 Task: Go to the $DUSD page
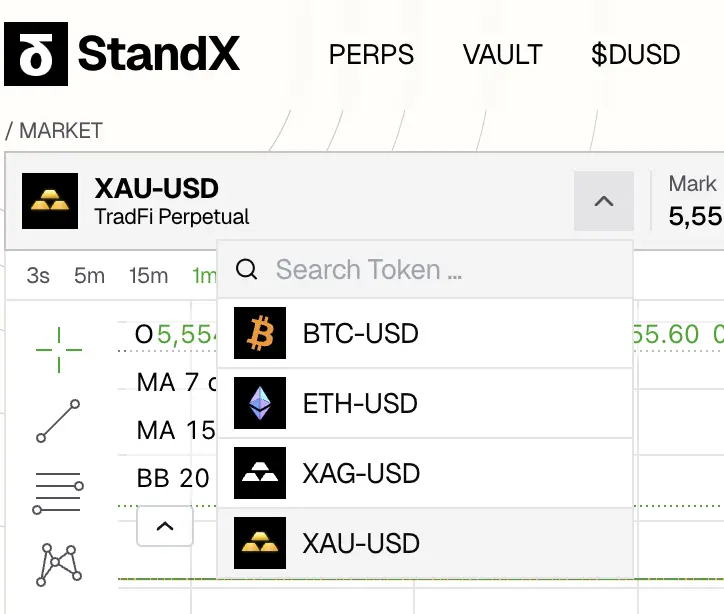coord(635,54)
